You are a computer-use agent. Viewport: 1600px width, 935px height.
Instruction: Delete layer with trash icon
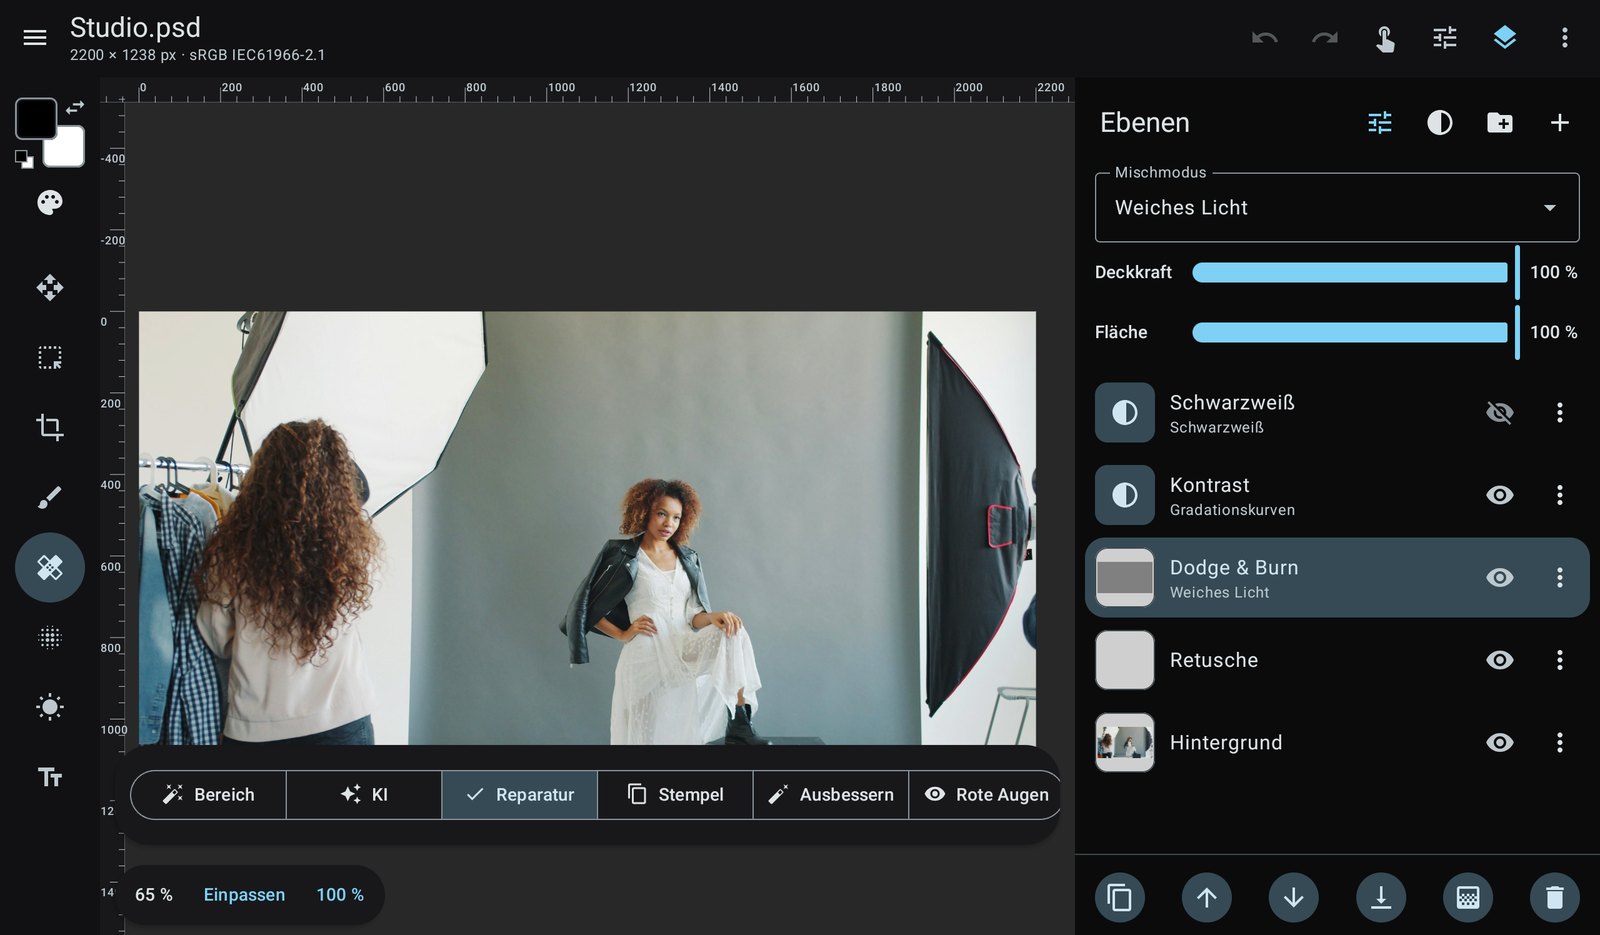click(1554, 897)
